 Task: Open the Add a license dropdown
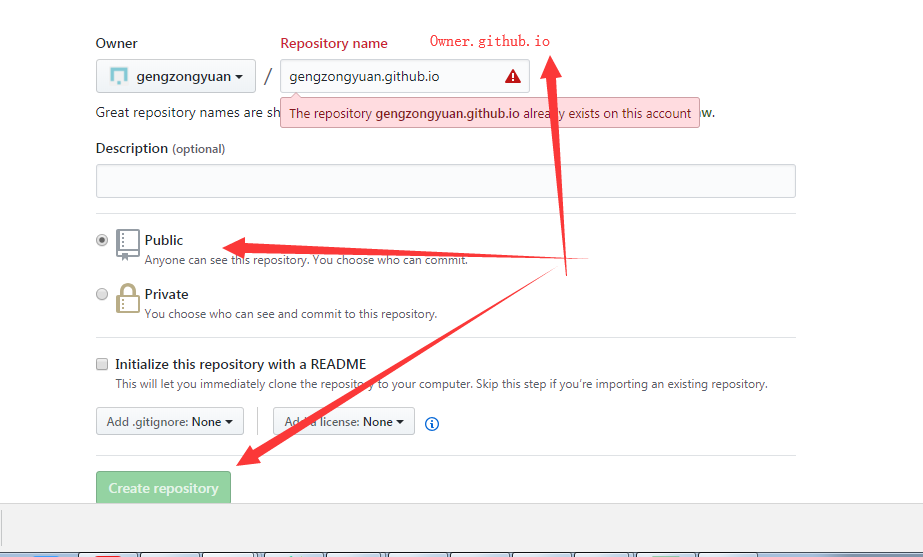[x=344, y=422]
